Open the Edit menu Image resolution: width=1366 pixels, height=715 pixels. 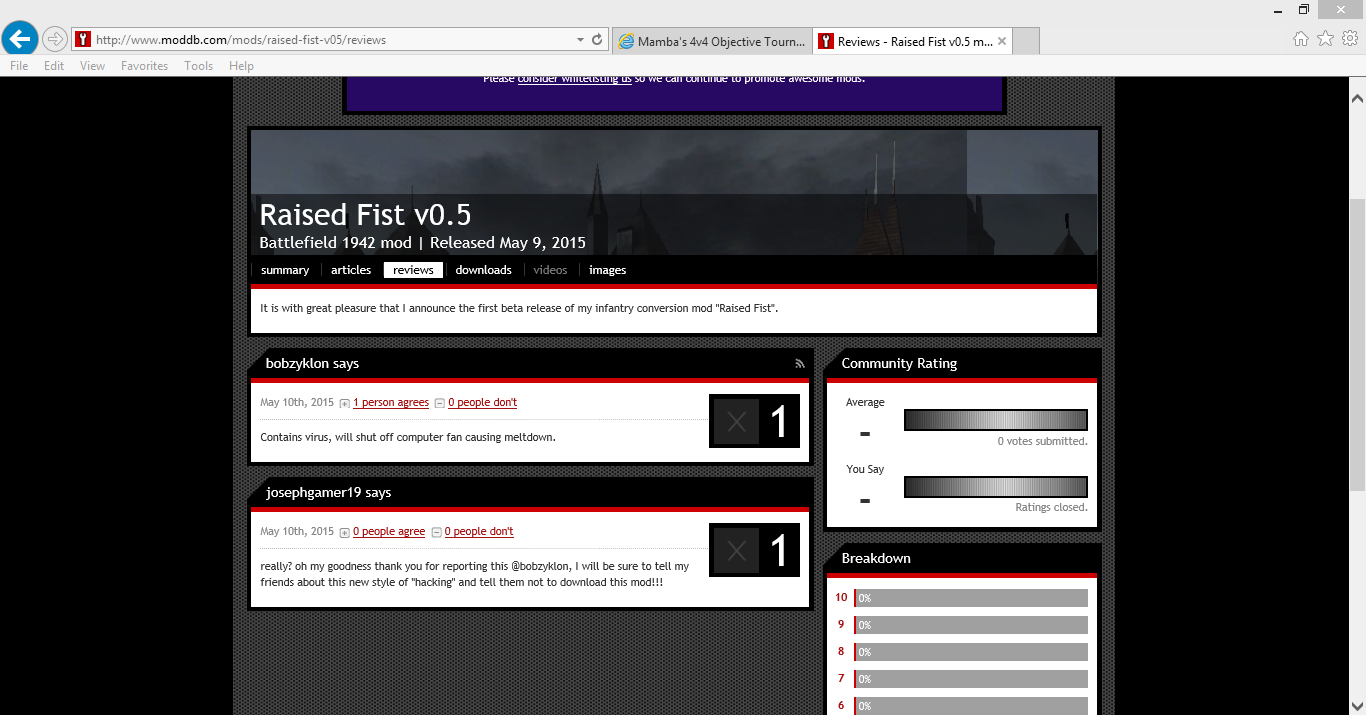point(54,66)
